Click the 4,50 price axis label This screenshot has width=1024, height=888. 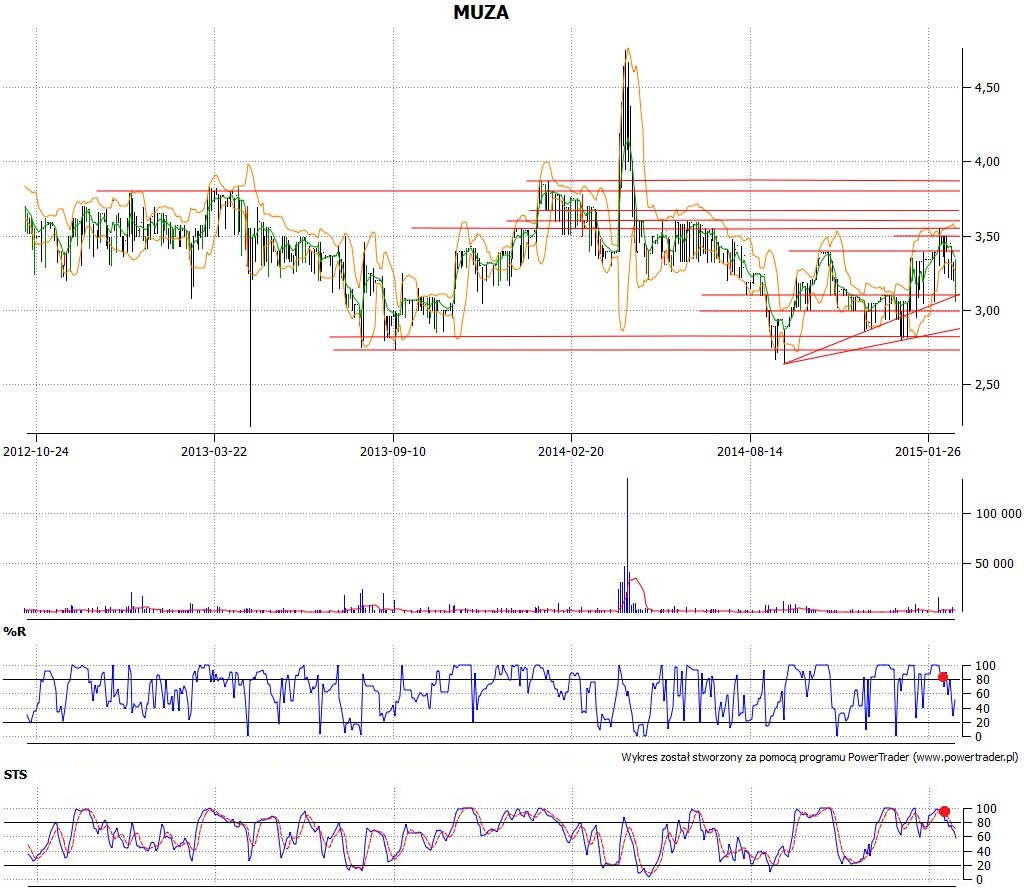987,87
